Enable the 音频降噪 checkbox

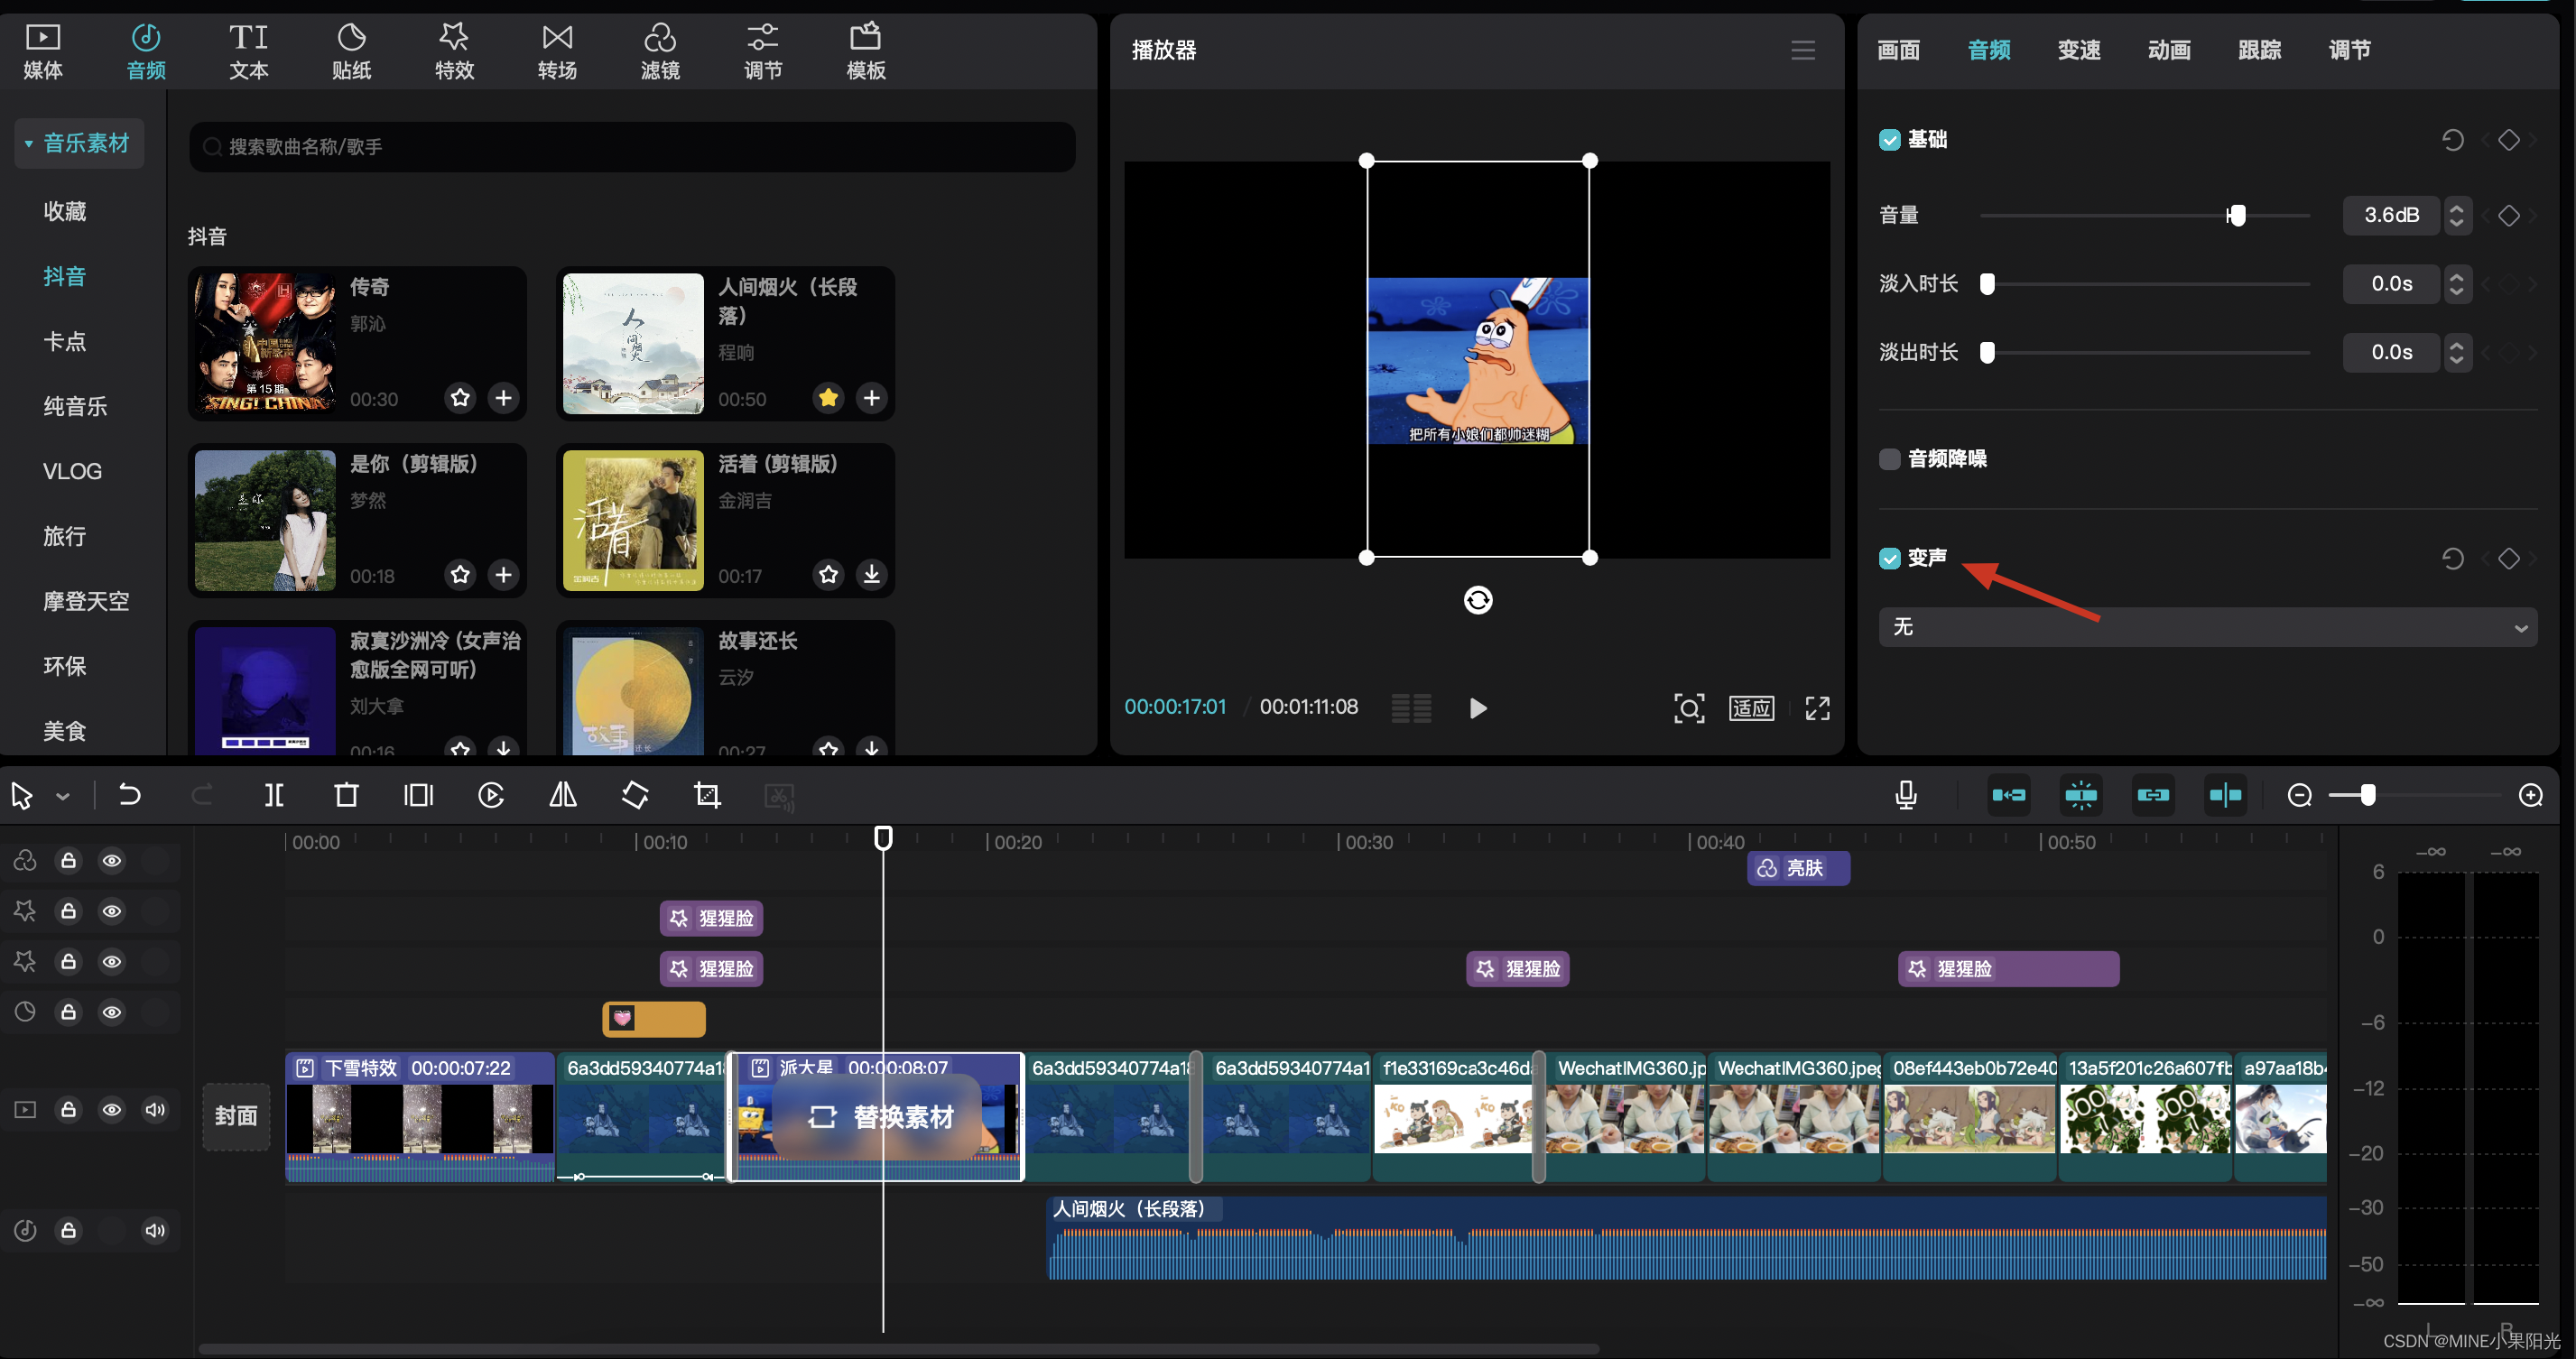1889,459
